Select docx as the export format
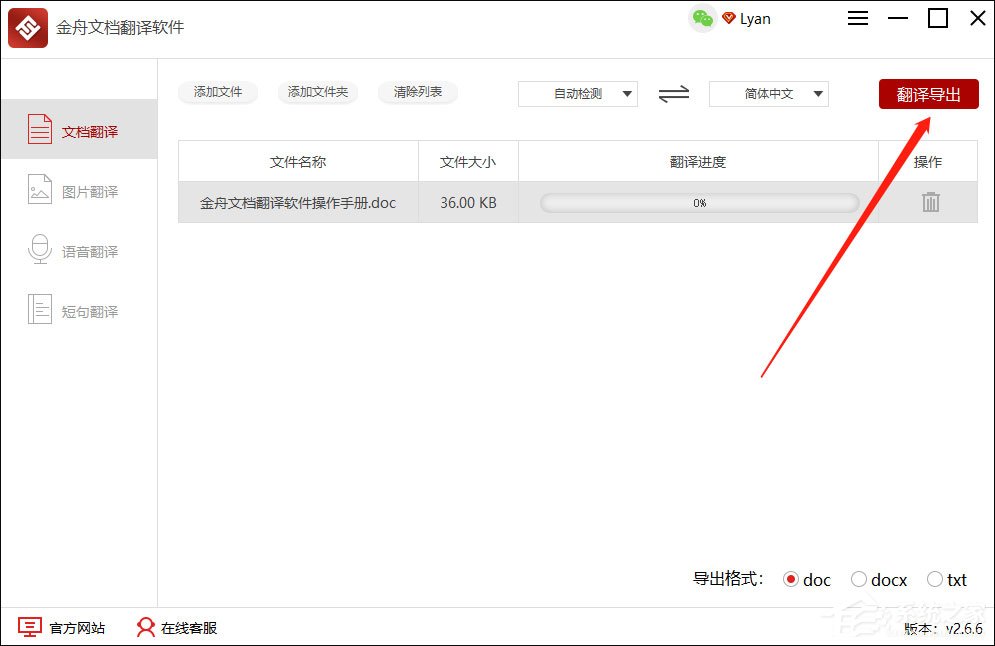Screen dimensions: 995x646 859,579
